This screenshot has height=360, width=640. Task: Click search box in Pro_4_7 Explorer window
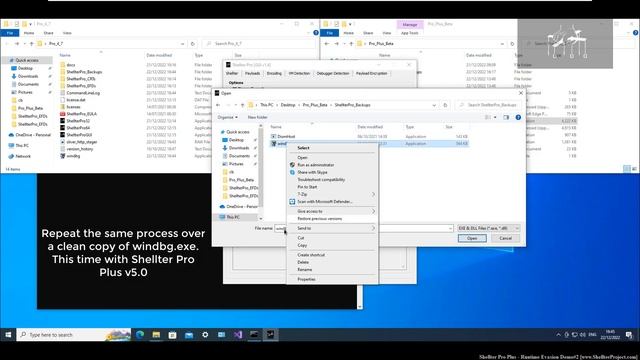pyautogui.click(x=259, y=44)
